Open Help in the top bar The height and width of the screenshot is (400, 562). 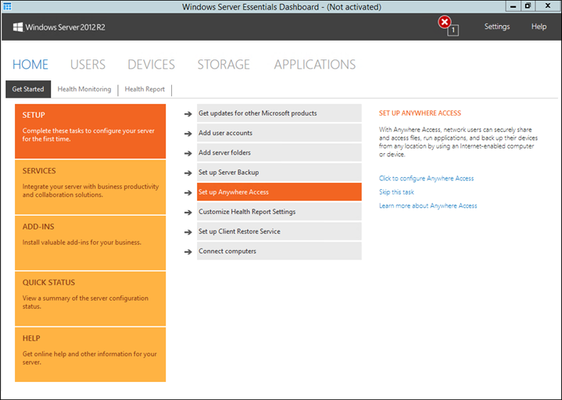point(539,27)
